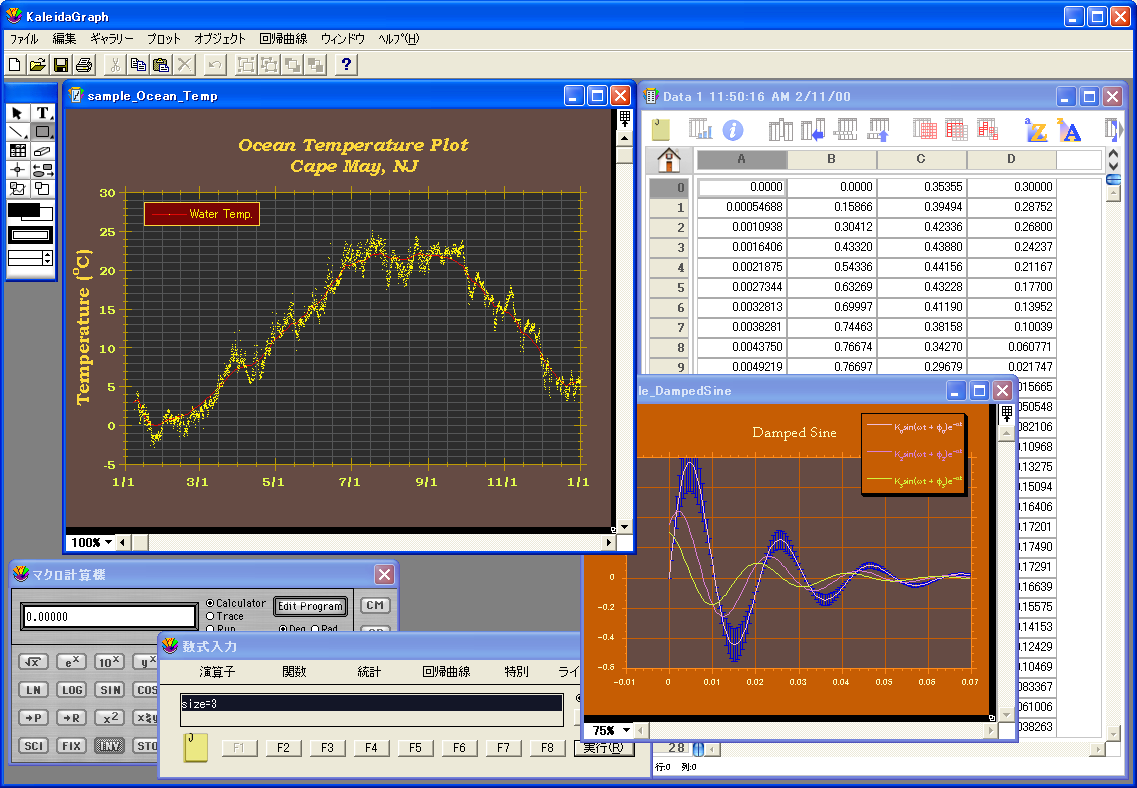Click the insert row icon with up arrow
The width and height of the screenshot is (1137, 788).
(x=879, y=130)
